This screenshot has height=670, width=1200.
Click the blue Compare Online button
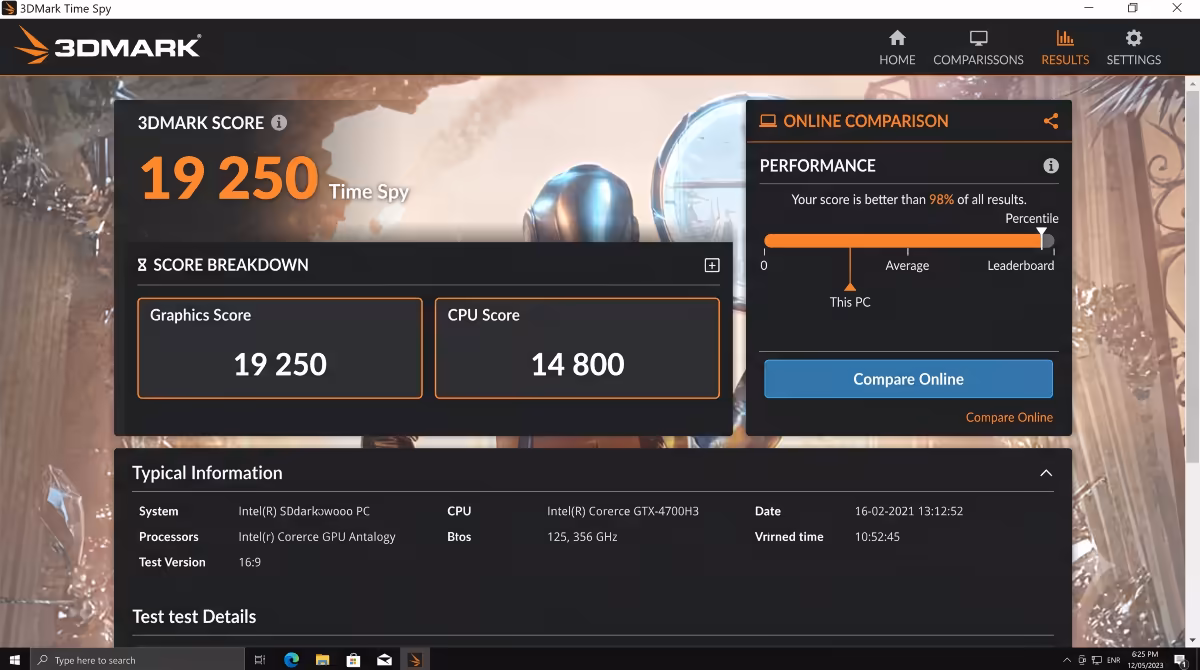click(x=908, y=379)
